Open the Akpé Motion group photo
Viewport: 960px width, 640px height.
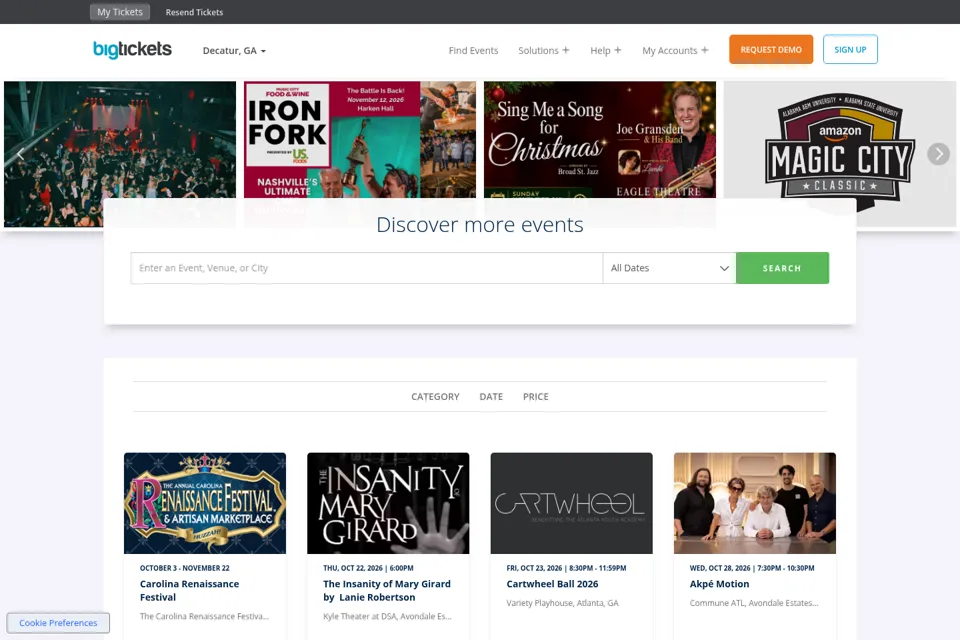[x=755, y=503]
